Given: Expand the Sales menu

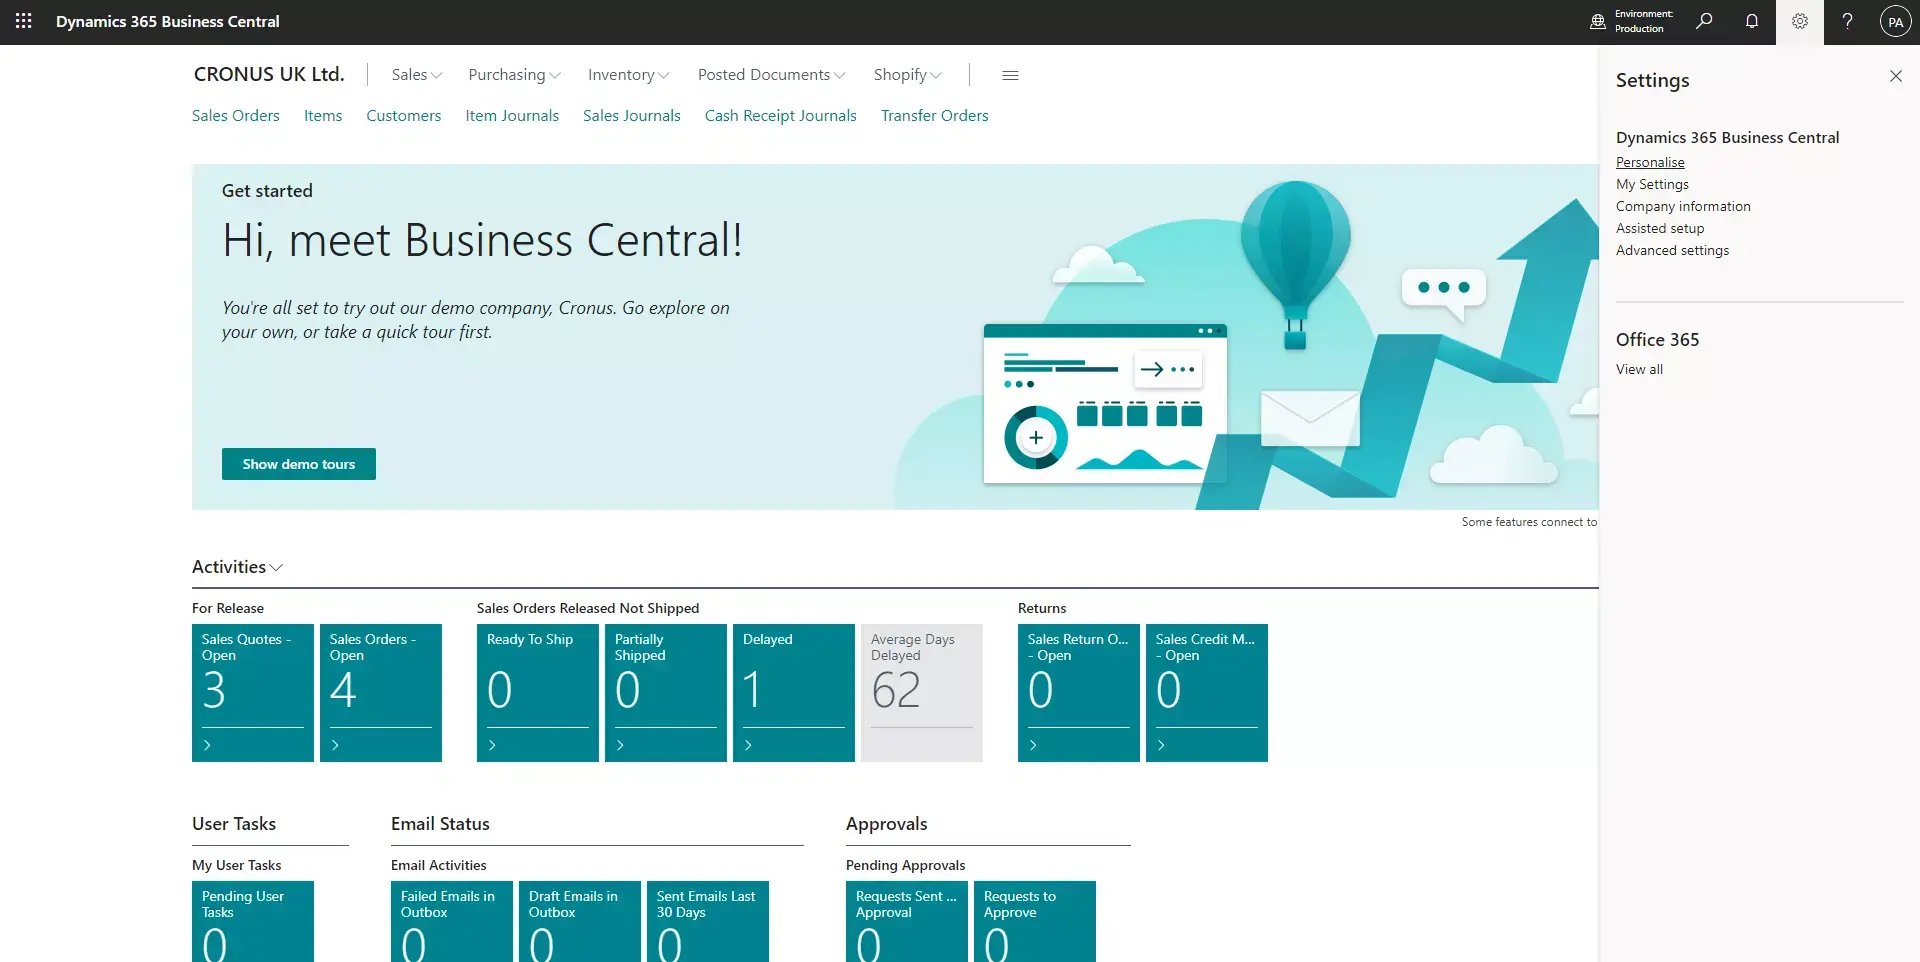Looking at the screenshot, I should click(x=416, y=75).
